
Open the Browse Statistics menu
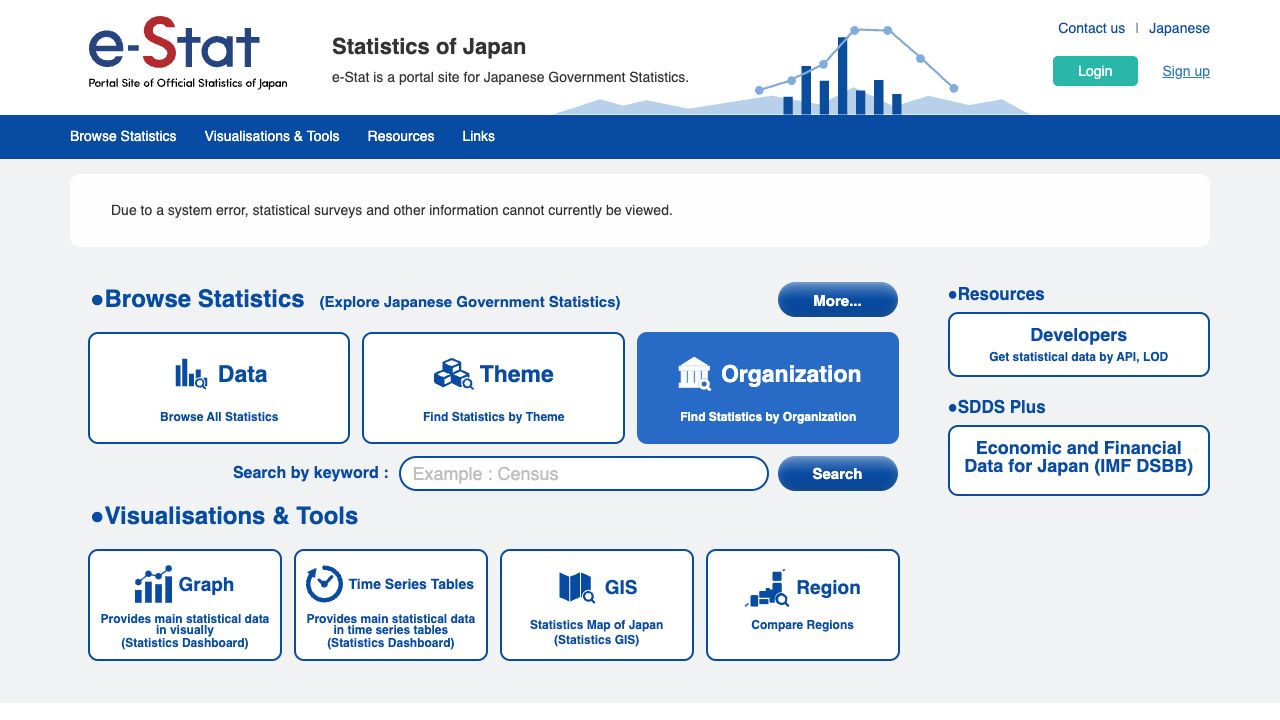click(x=123, y=137)
